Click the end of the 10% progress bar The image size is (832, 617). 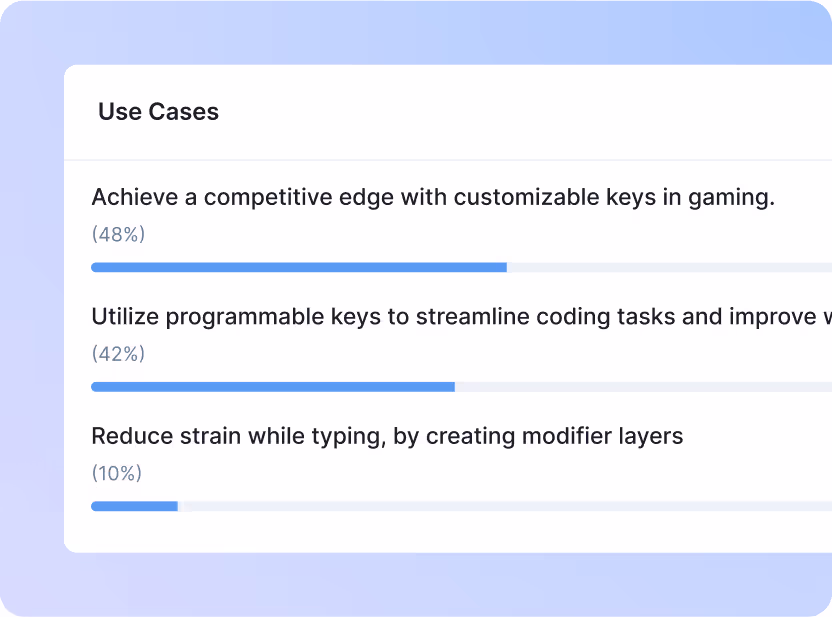(x=175, y=506)
